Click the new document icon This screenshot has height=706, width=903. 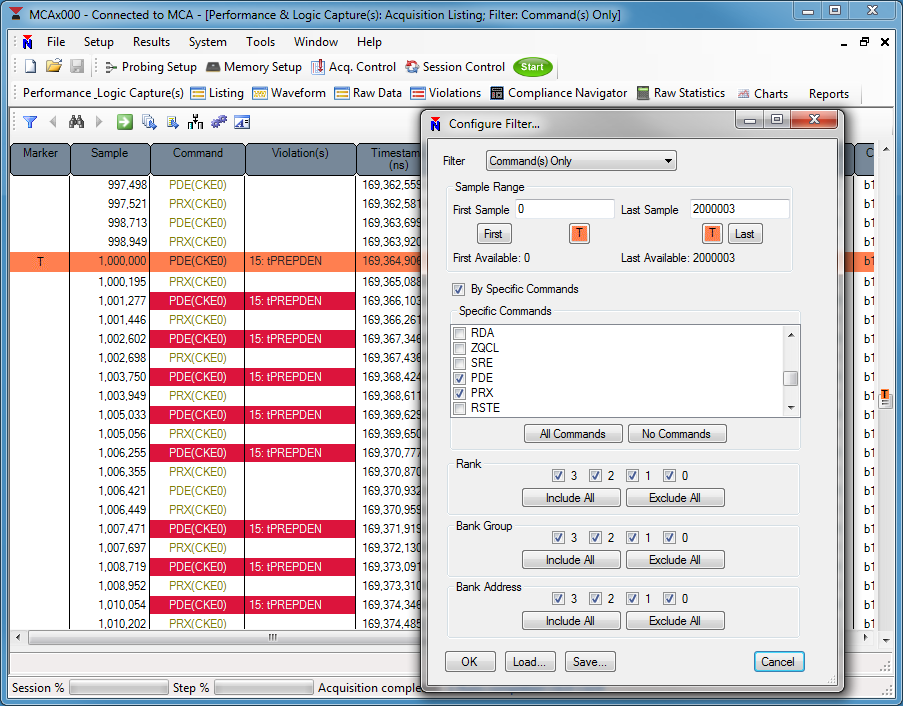tap(30, 67)
